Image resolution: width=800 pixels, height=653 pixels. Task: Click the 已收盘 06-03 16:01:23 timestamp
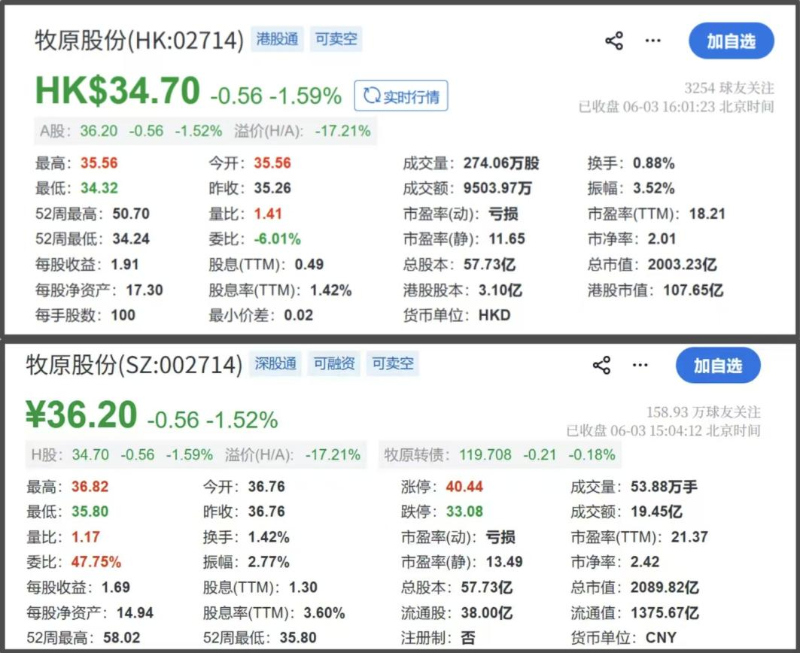(x=676, y=107)
